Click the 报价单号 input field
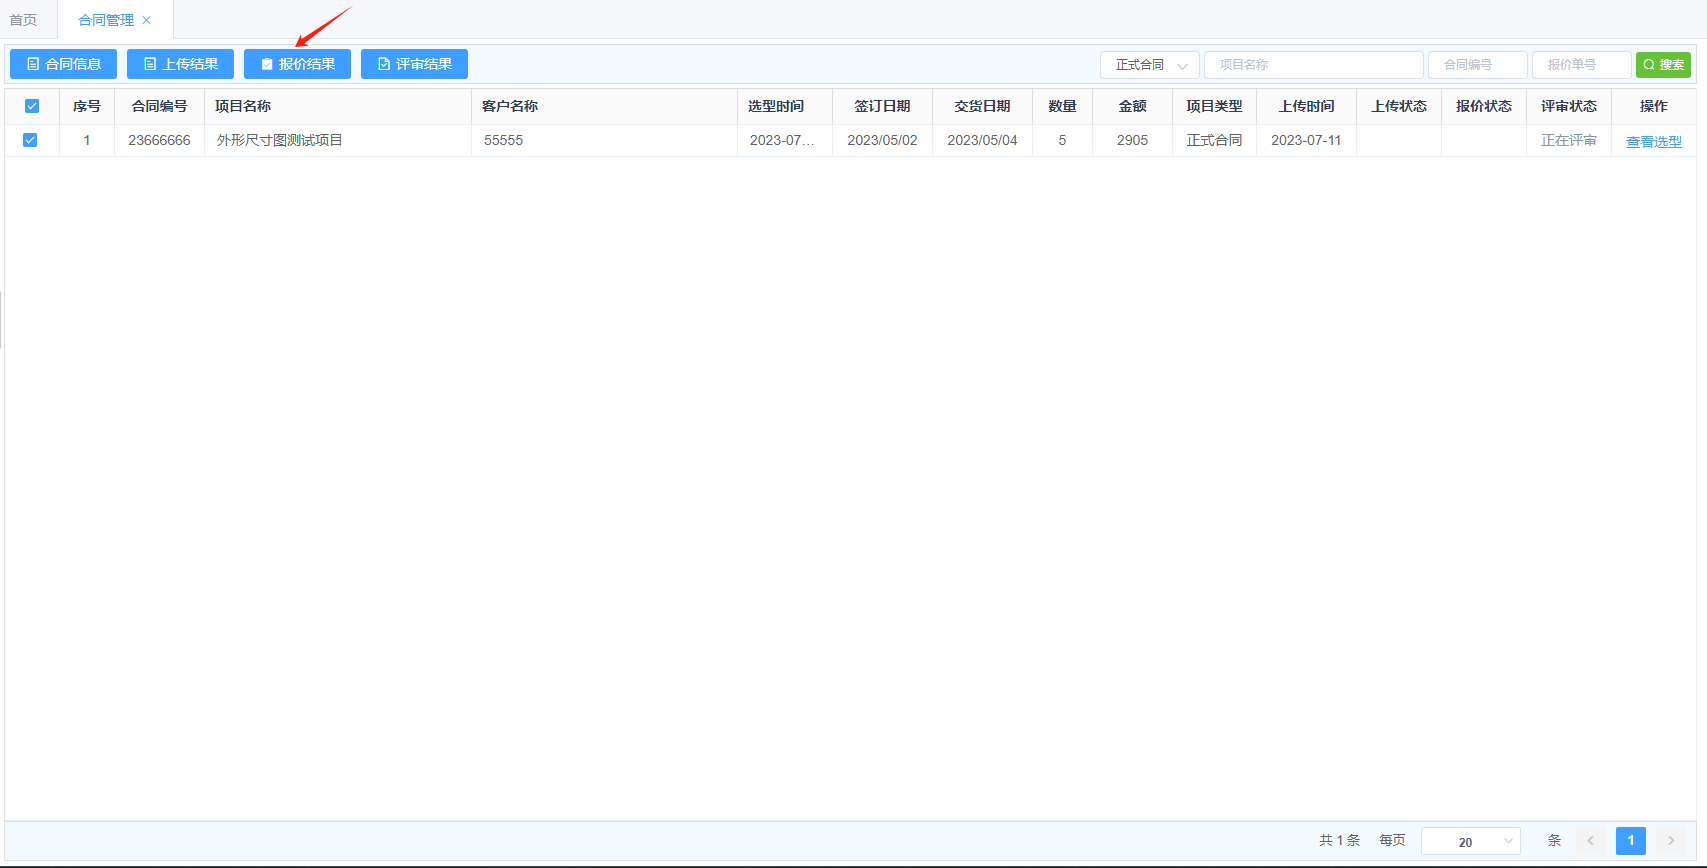 [x=1581, y=65]
